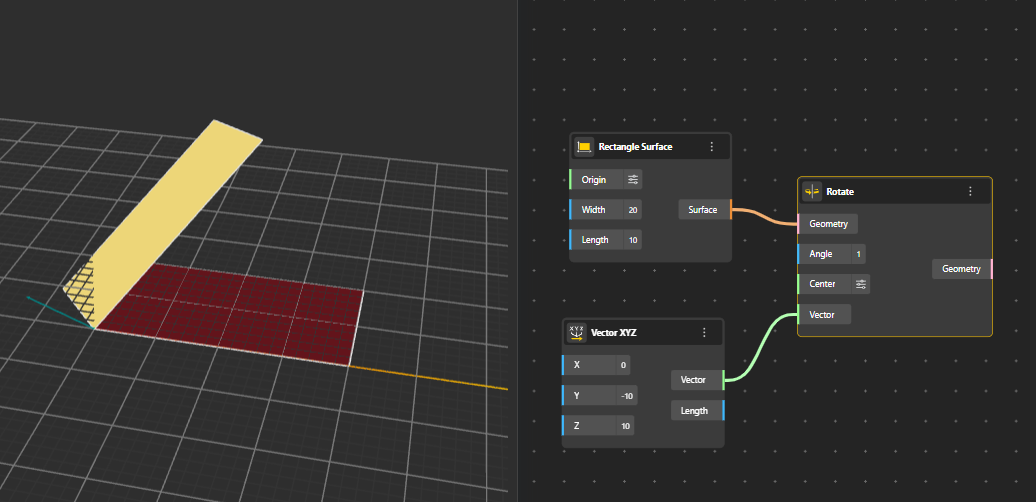Select the Rectangle Surface node title
Viewport: 1036px width, 502px height.
click(635, 147)
